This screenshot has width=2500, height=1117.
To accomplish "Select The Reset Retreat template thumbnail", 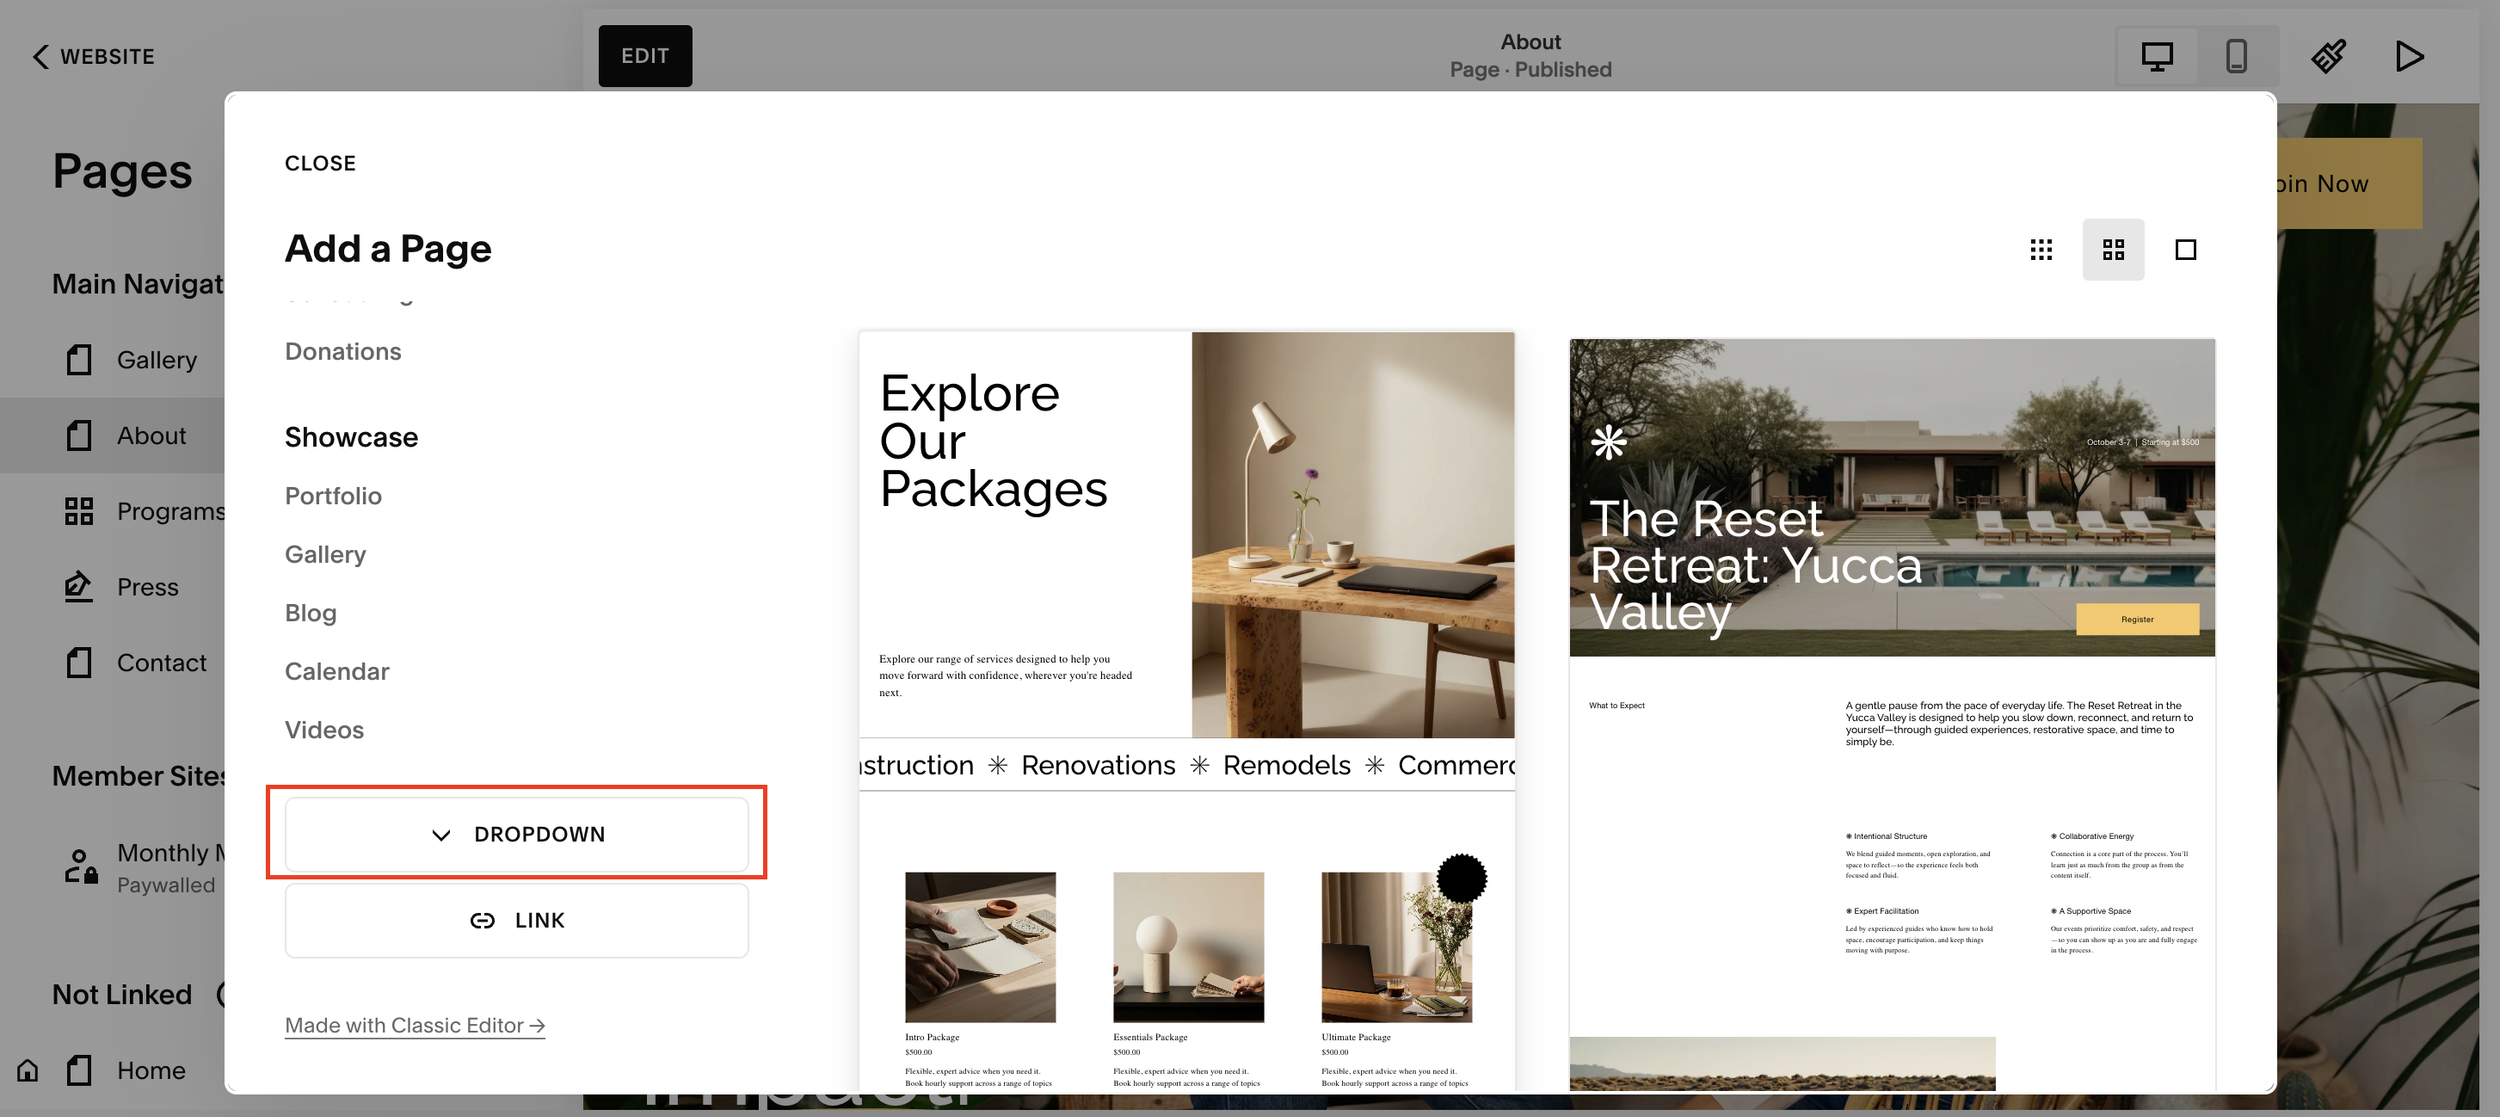I will tap(1892, 714).
